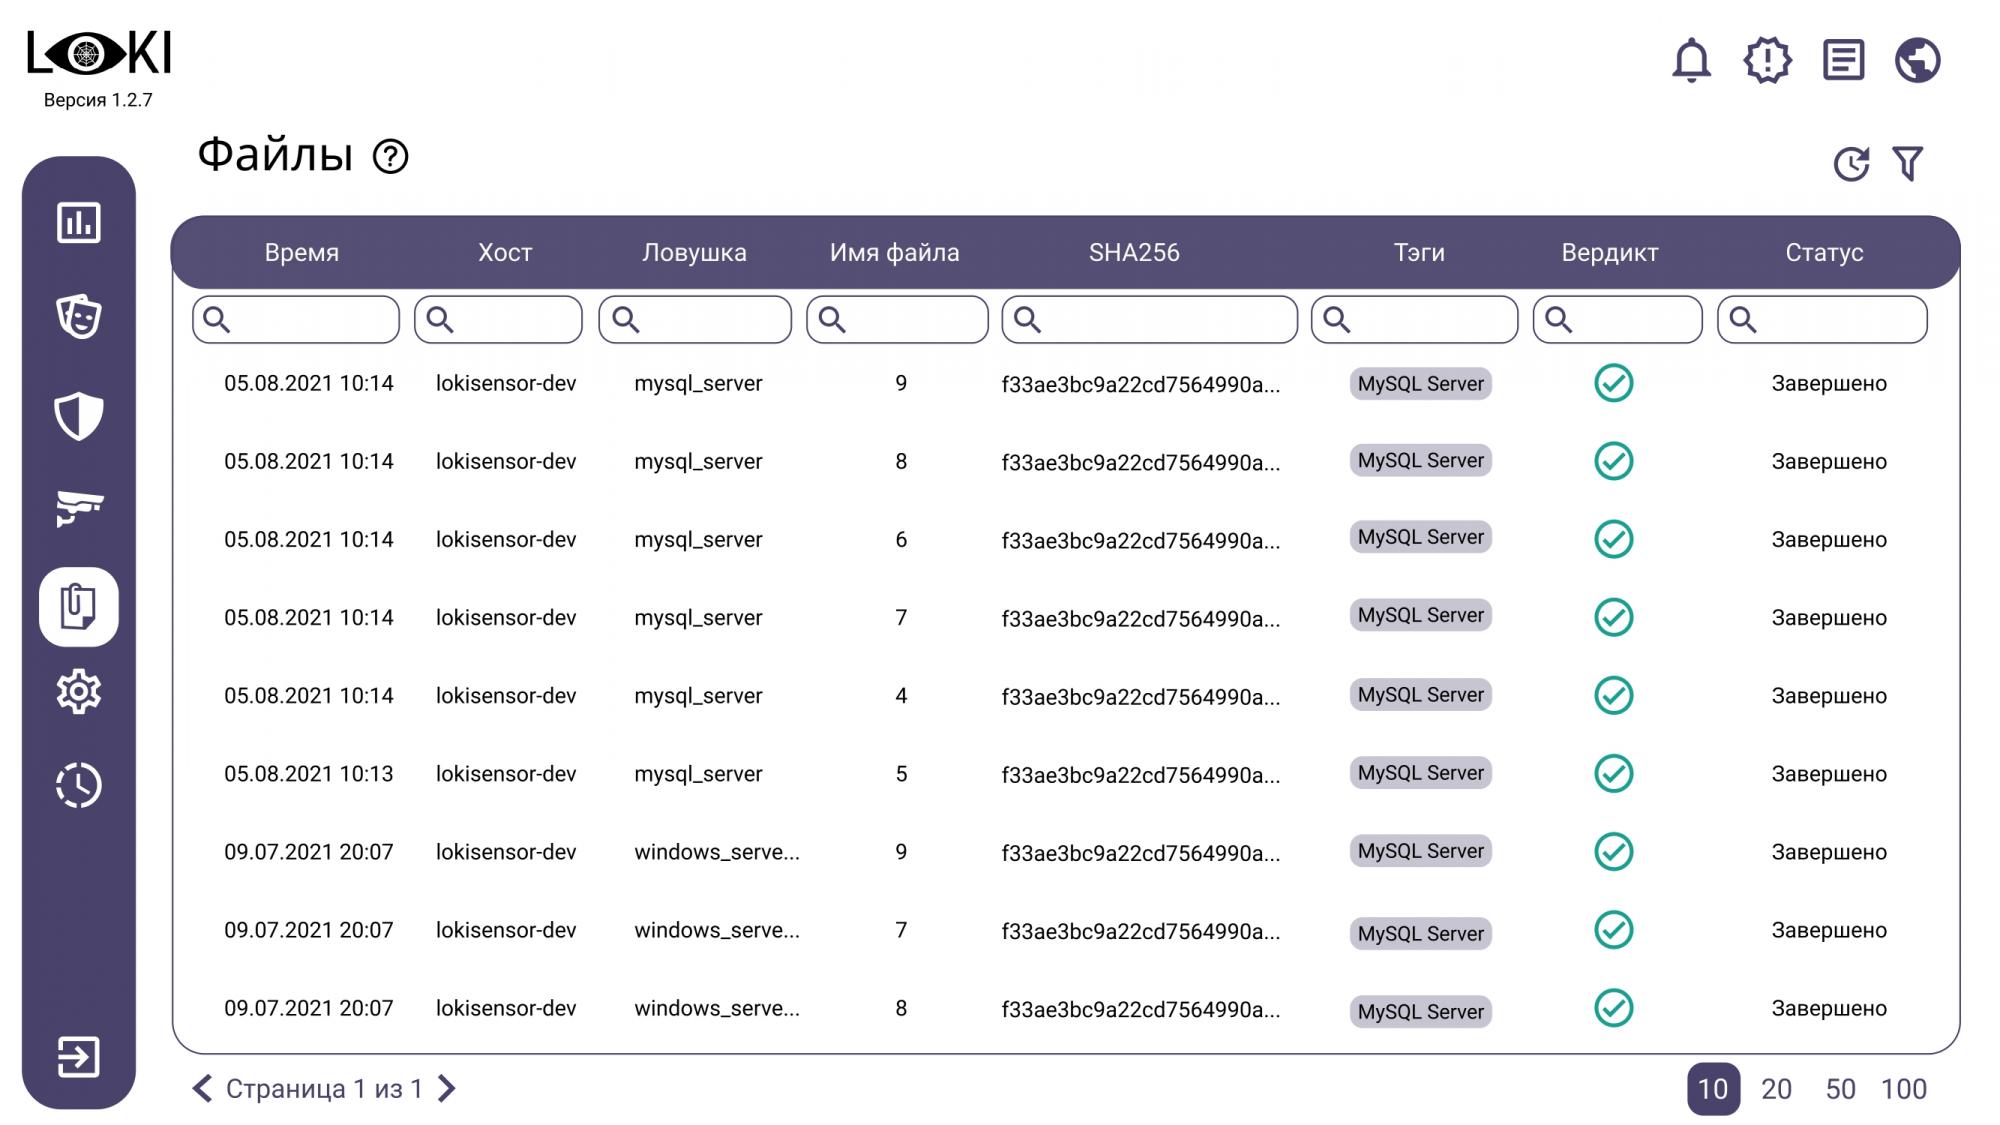This screenshot has width=2000, height=1125.
Task: Open the shield icon in the sidebar
Action: pyautogui.click(x=79, y=415)
